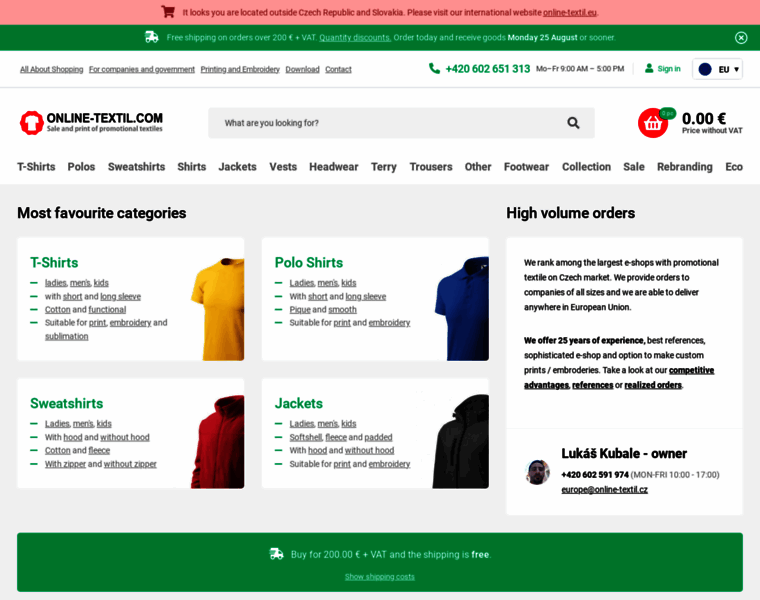
Task: Open the Eco navigation menu
Action: pos(734,167)
